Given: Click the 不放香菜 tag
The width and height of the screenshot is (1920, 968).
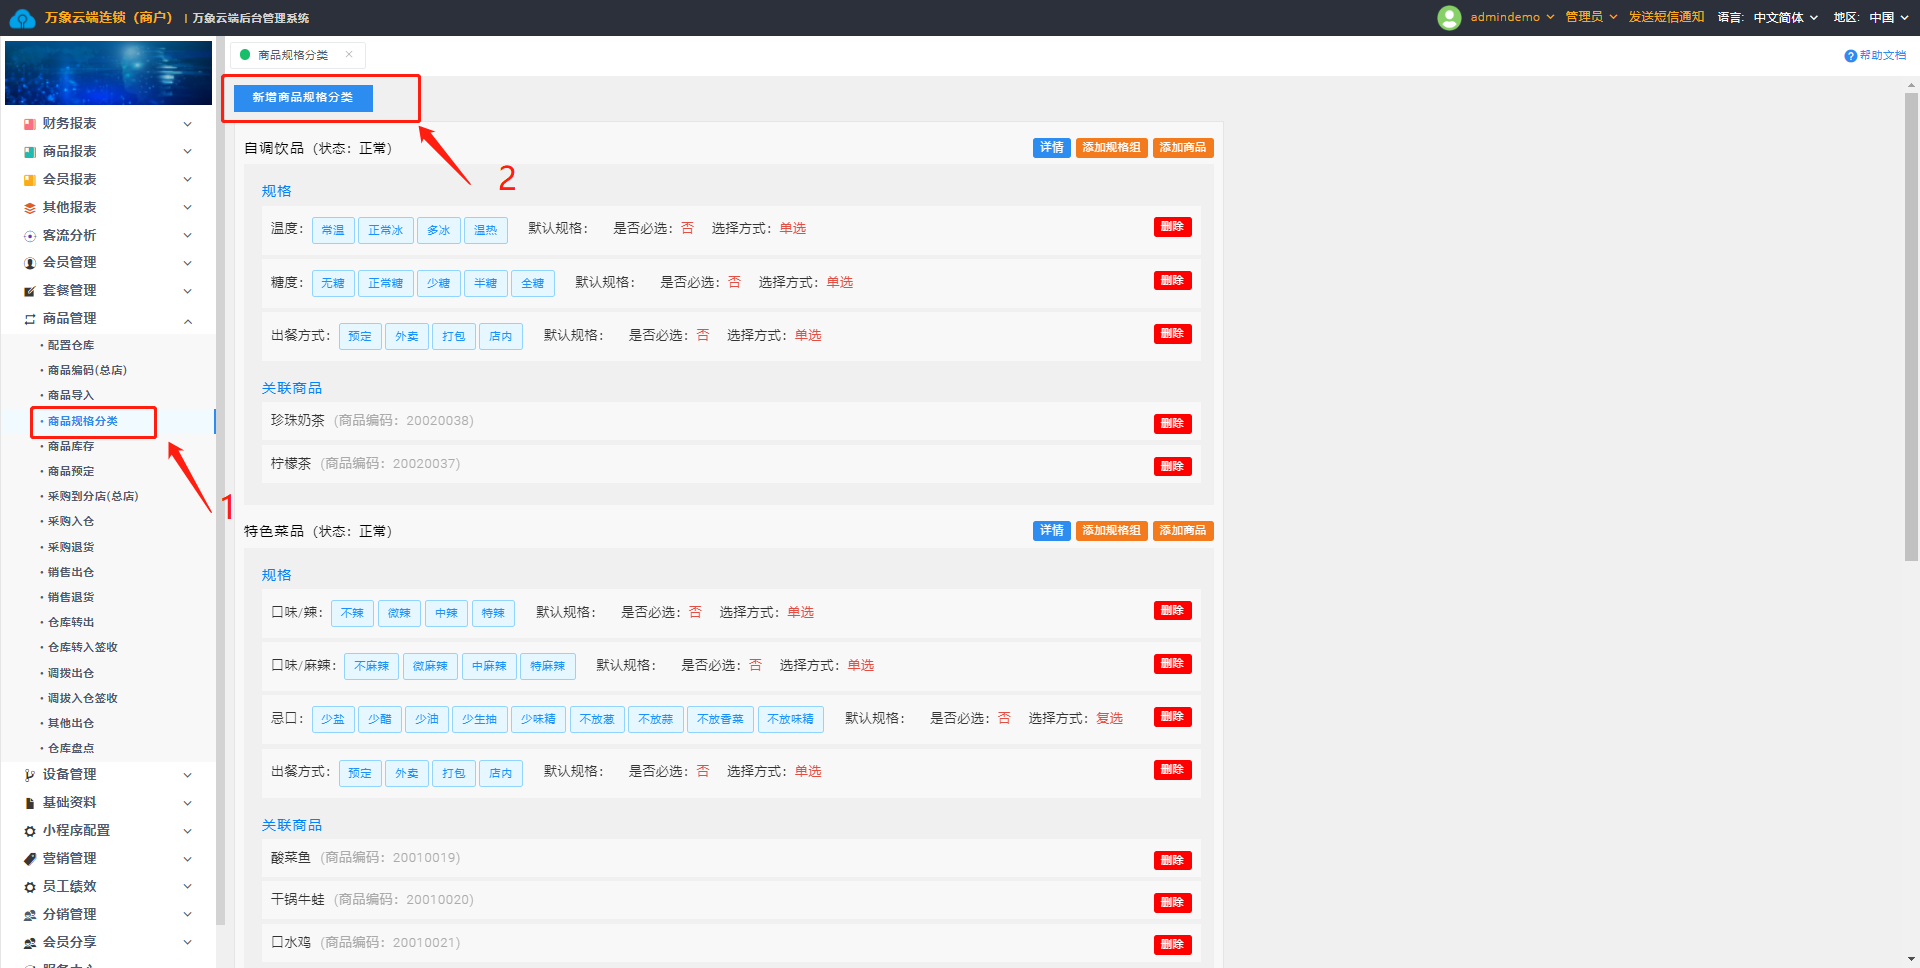Looking at the screenshot, I should pyautogui.click(x=720, y=720).
